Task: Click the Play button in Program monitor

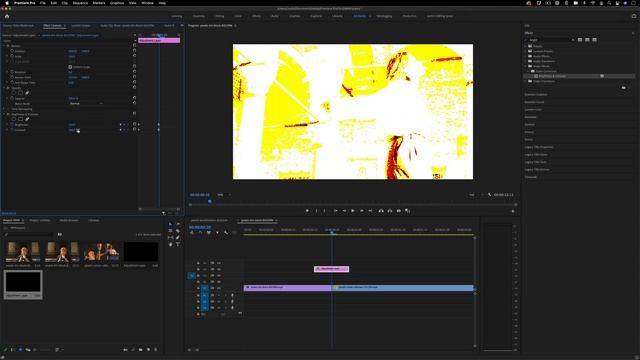Action: [353, 211]
